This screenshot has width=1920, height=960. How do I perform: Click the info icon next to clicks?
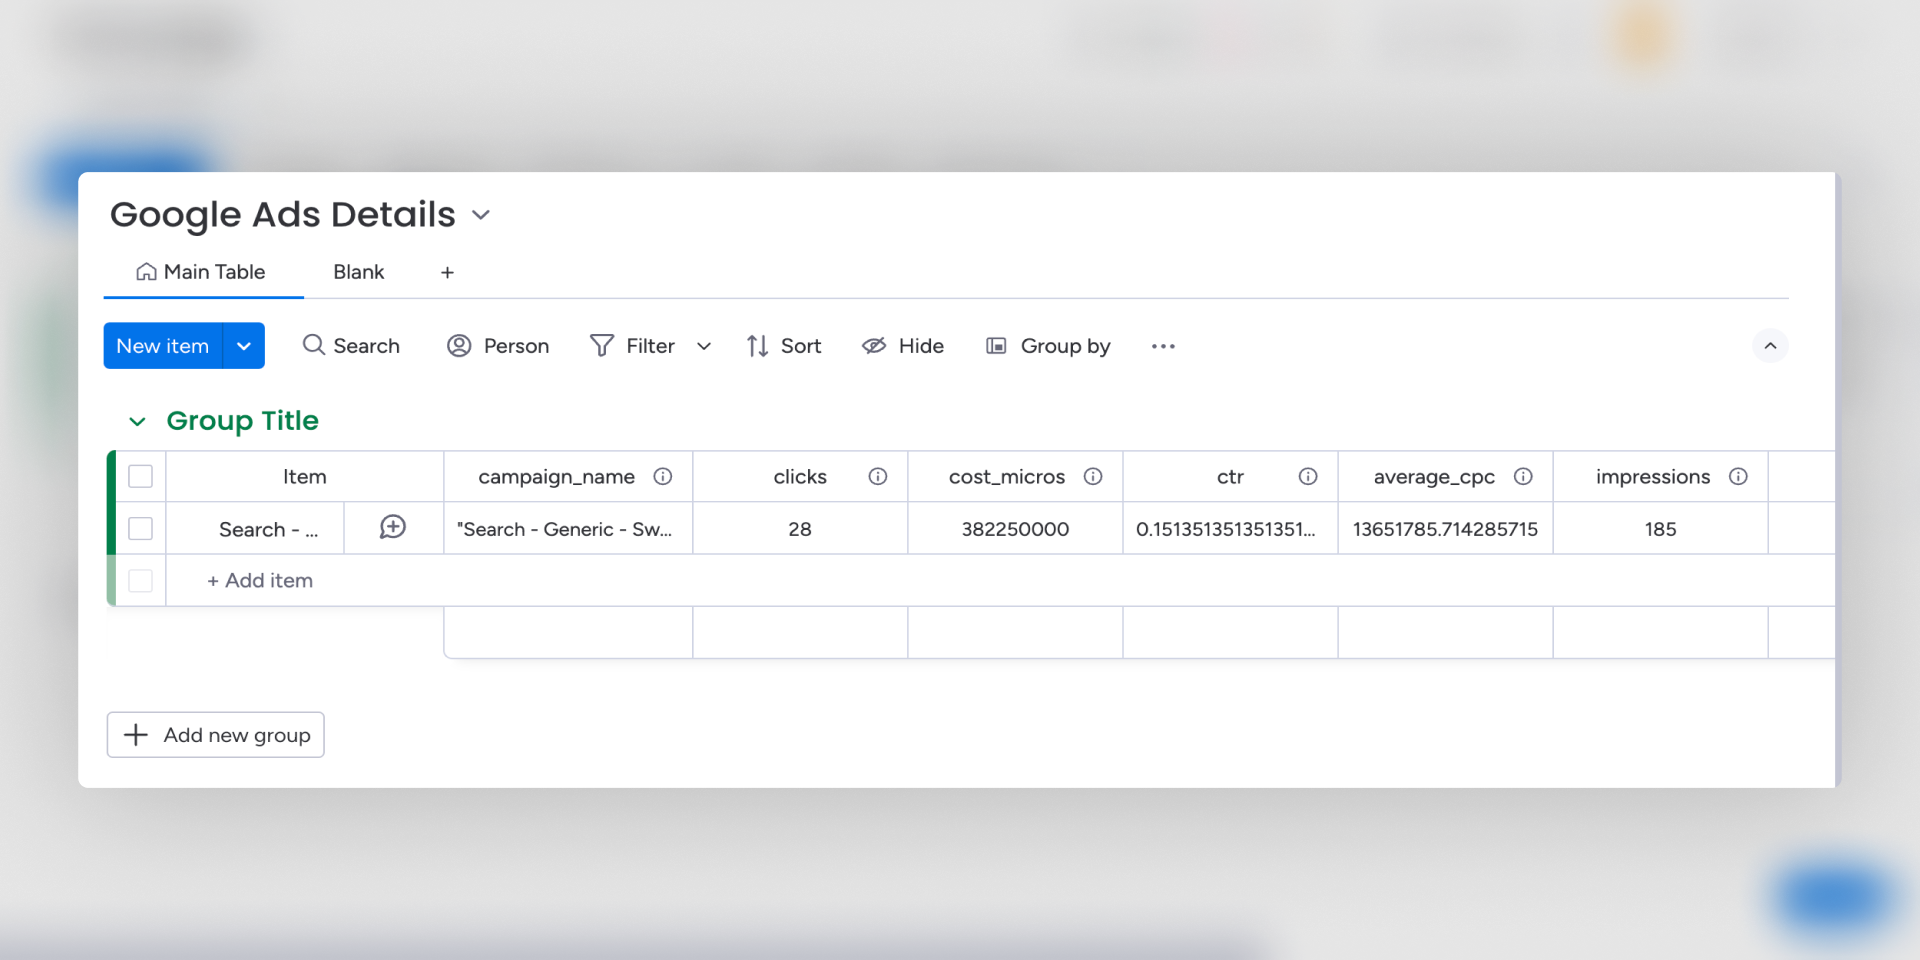tap(878, 476)
